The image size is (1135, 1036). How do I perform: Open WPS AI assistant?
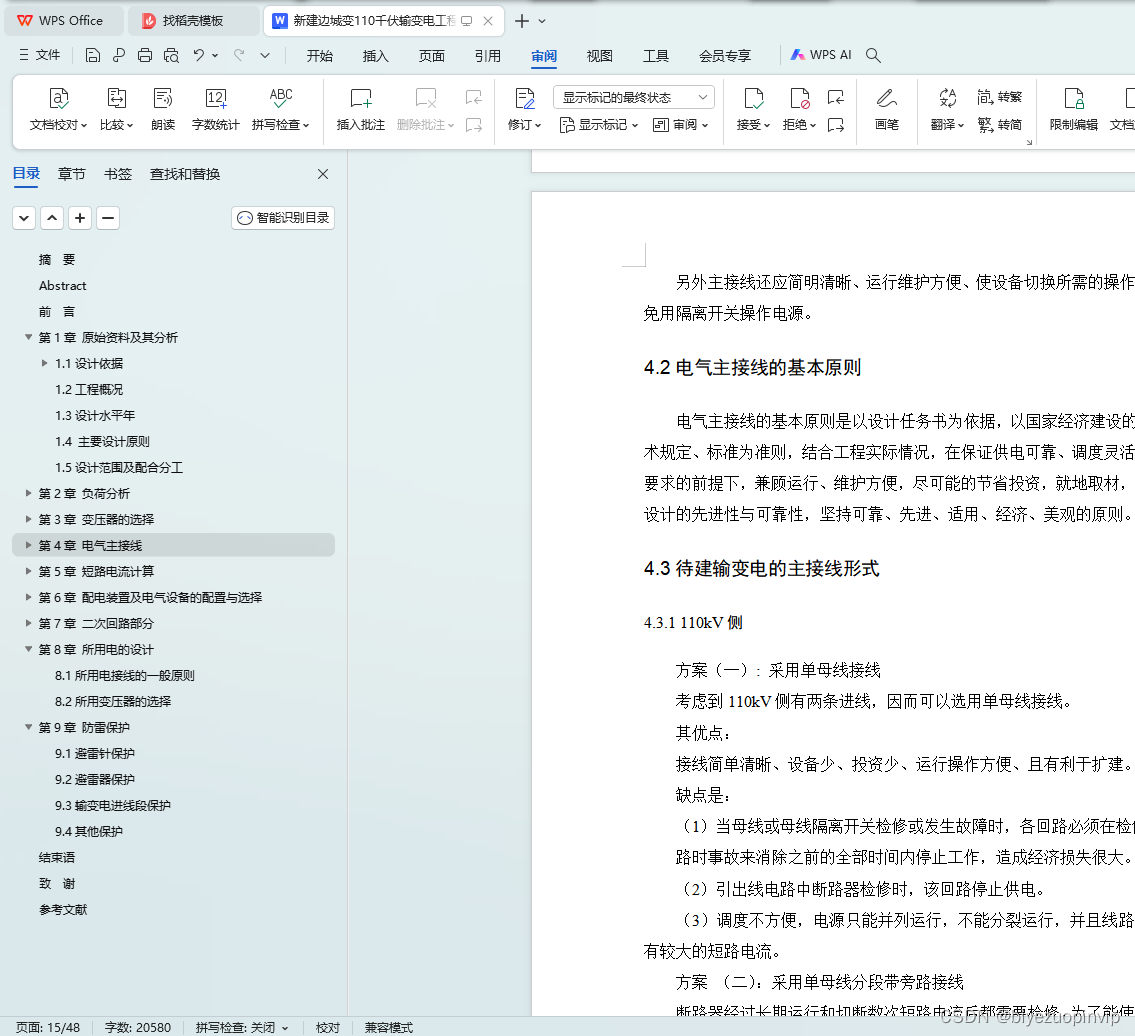pyautogui.click(x=821, y=55)
